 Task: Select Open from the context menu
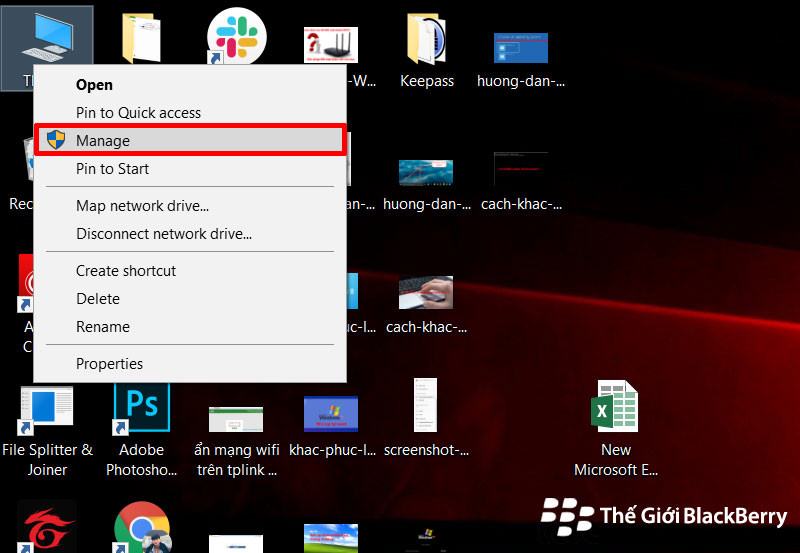pyautogui.click(x=94, y=85)
